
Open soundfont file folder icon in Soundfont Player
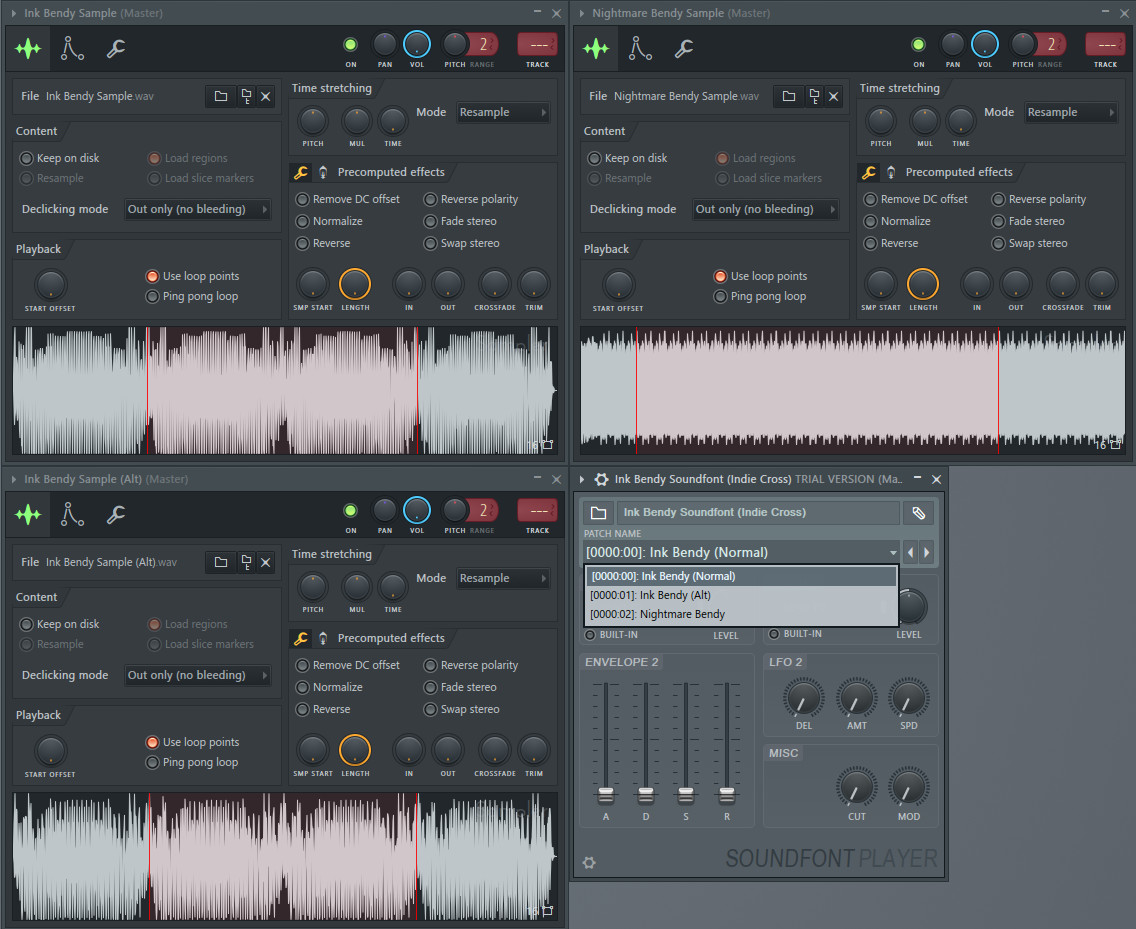click(x=598, y=512)
